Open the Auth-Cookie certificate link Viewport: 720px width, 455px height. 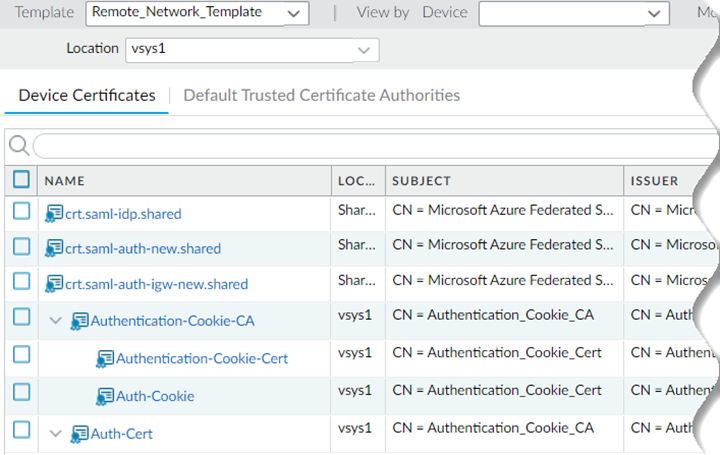[155, 396]
